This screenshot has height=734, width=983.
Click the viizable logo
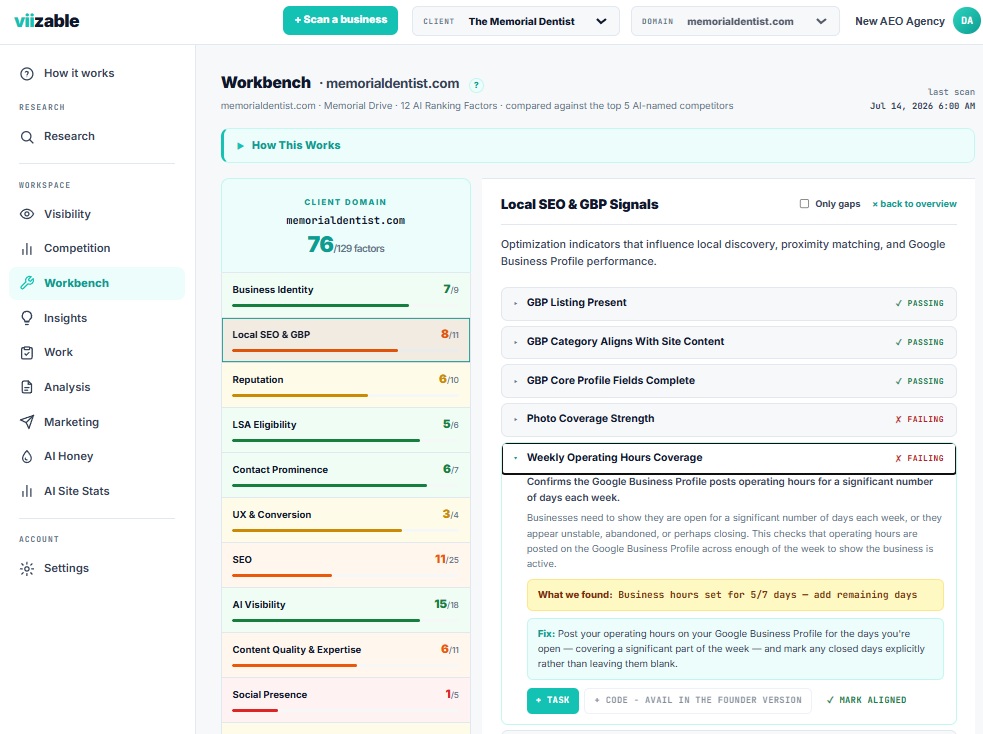(46, 21)
